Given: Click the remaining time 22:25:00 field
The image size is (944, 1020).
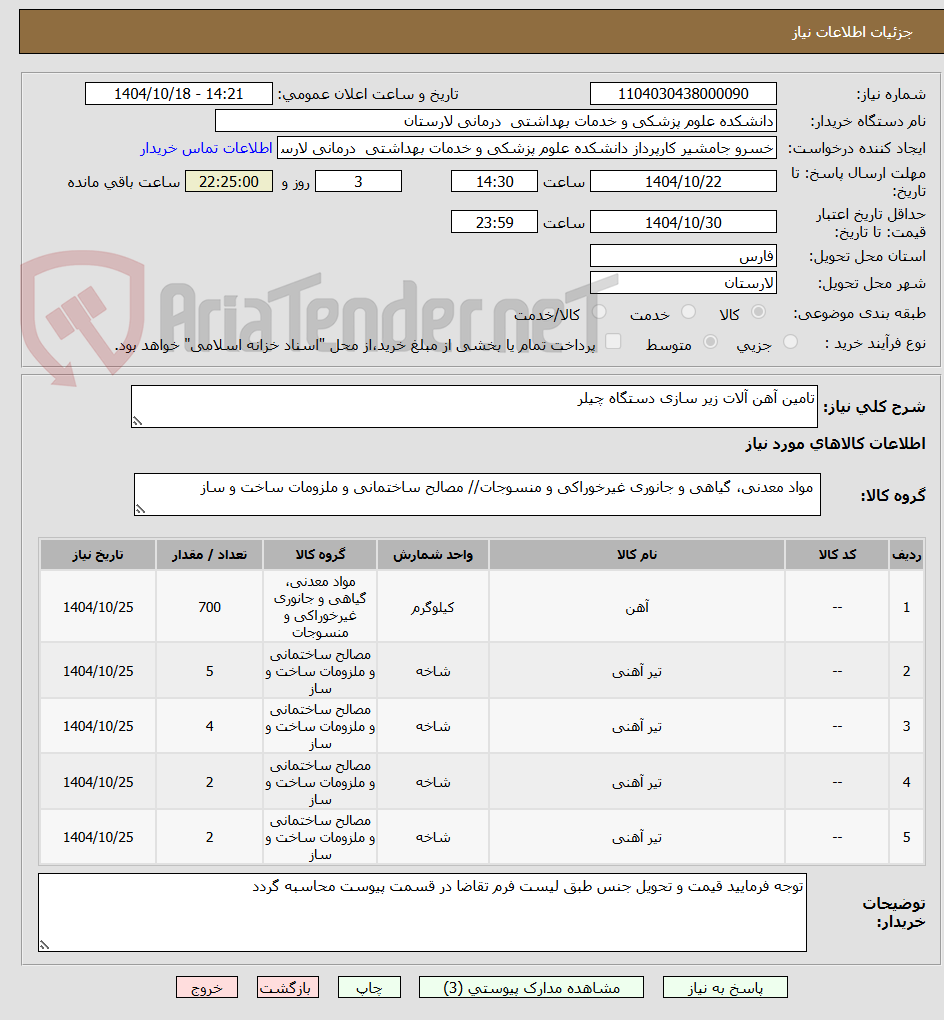Looking at the screenshot, I should [229, 181].
